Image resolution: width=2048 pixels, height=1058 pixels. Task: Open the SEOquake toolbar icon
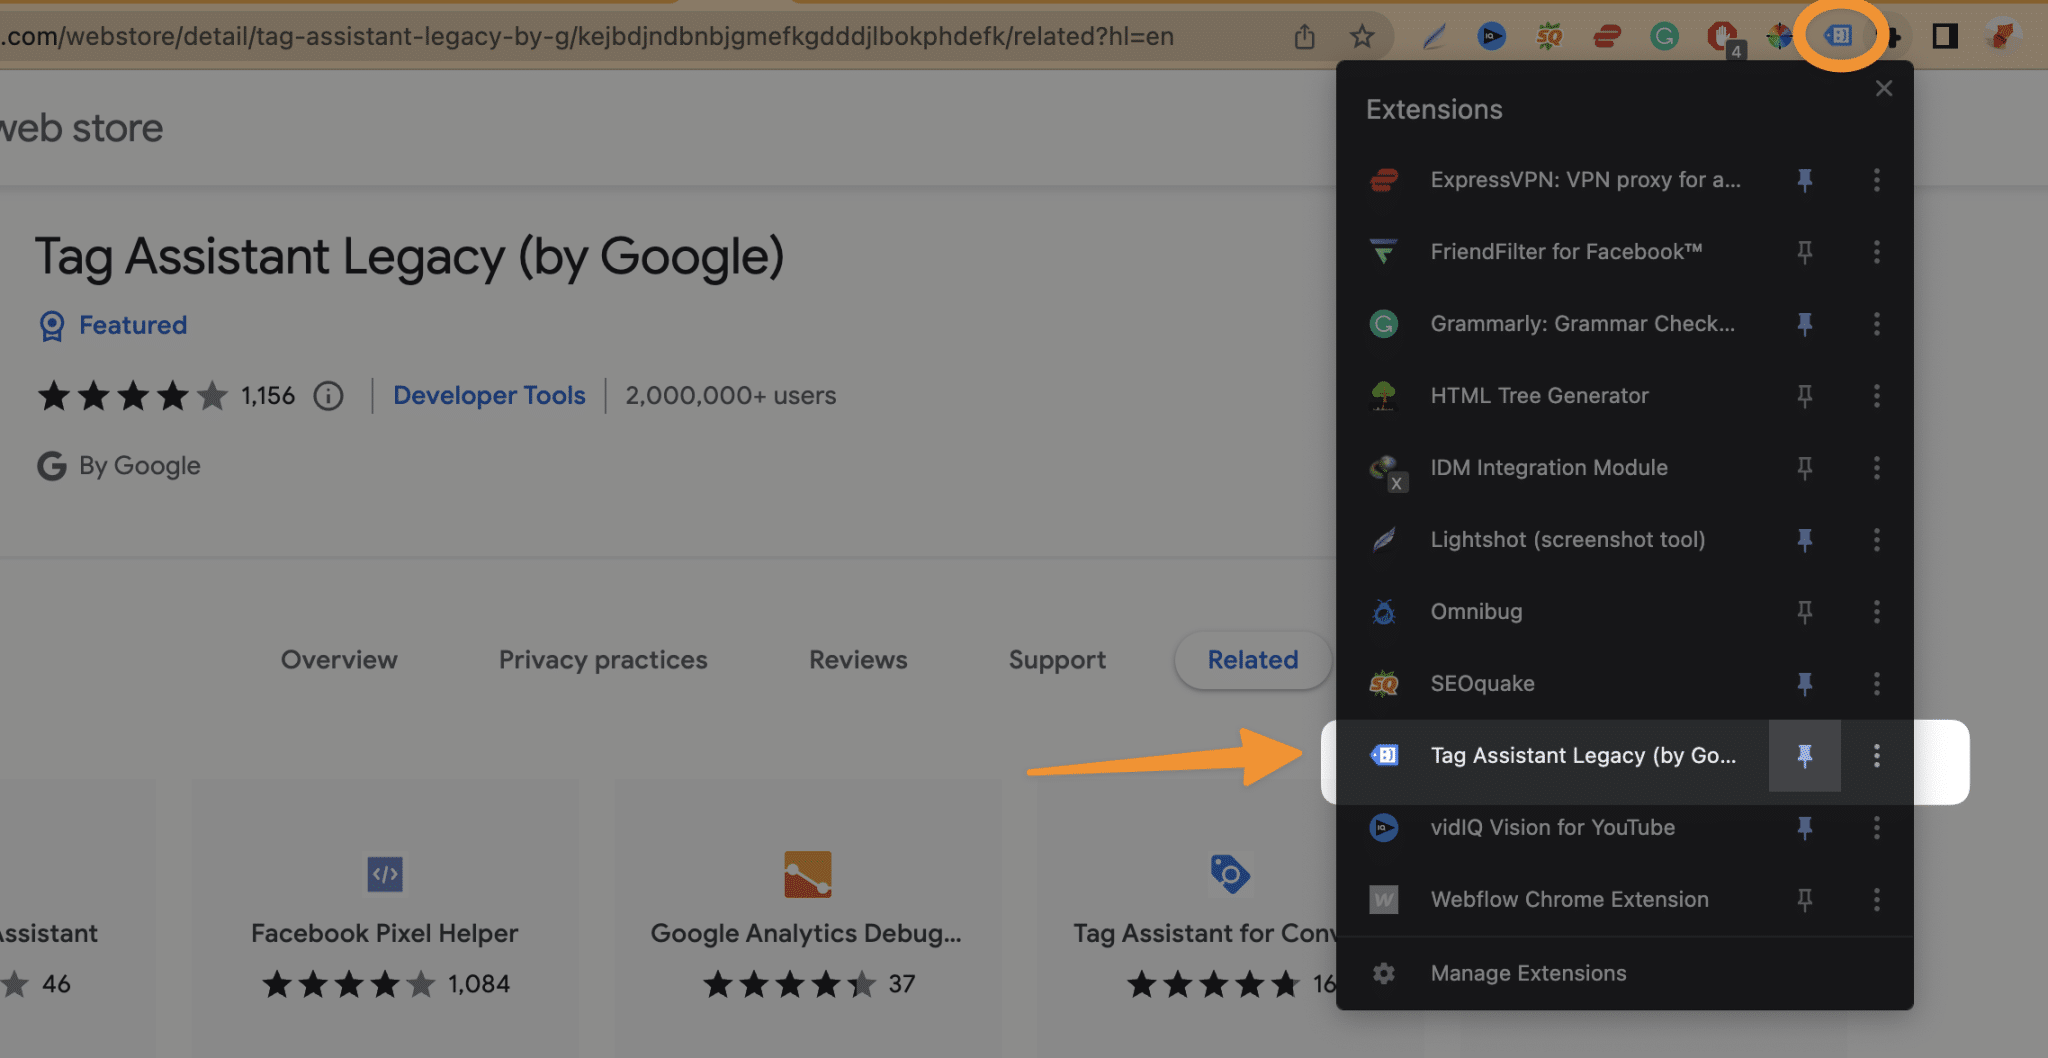pyautogui.click(x=1549, y=37)
